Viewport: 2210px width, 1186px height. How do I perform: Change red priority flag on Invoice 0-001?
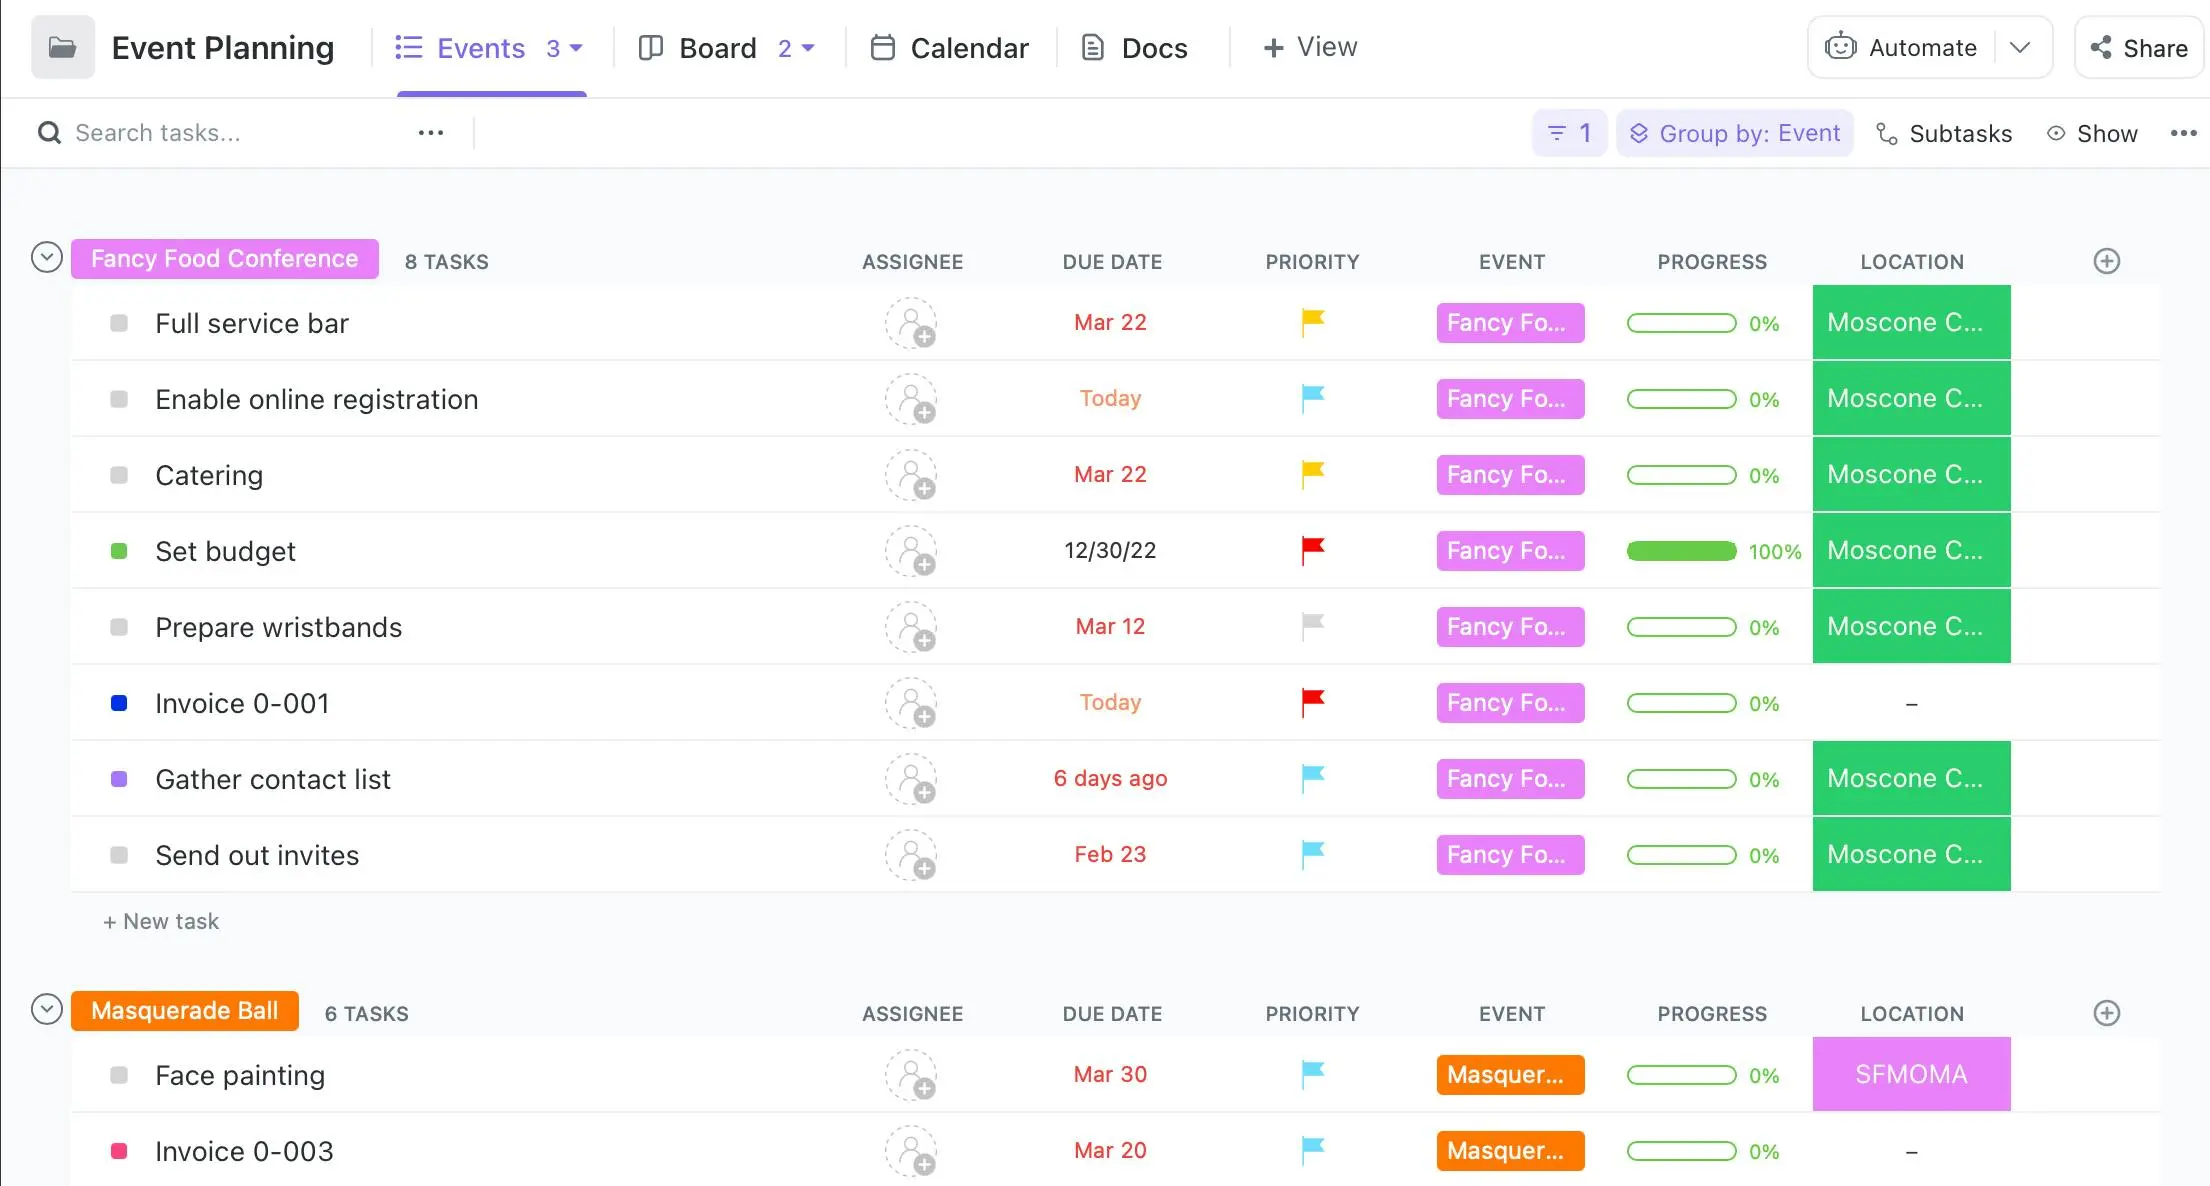1312,703
